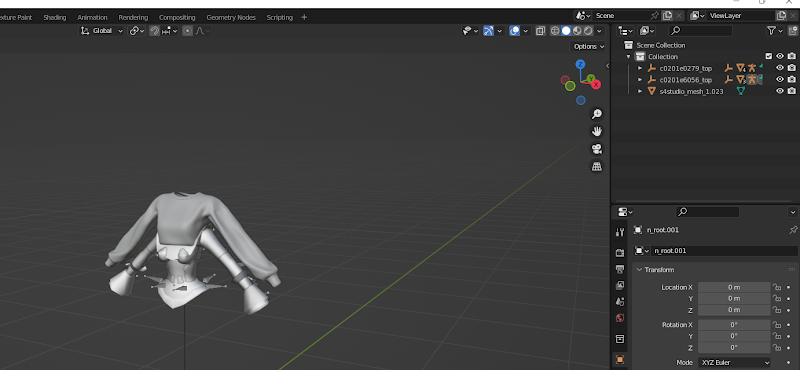Image resolution: width=800 pixels, height=370 pixels.
Task: Open the Object properties tab icon
Action: click(620, 359)
